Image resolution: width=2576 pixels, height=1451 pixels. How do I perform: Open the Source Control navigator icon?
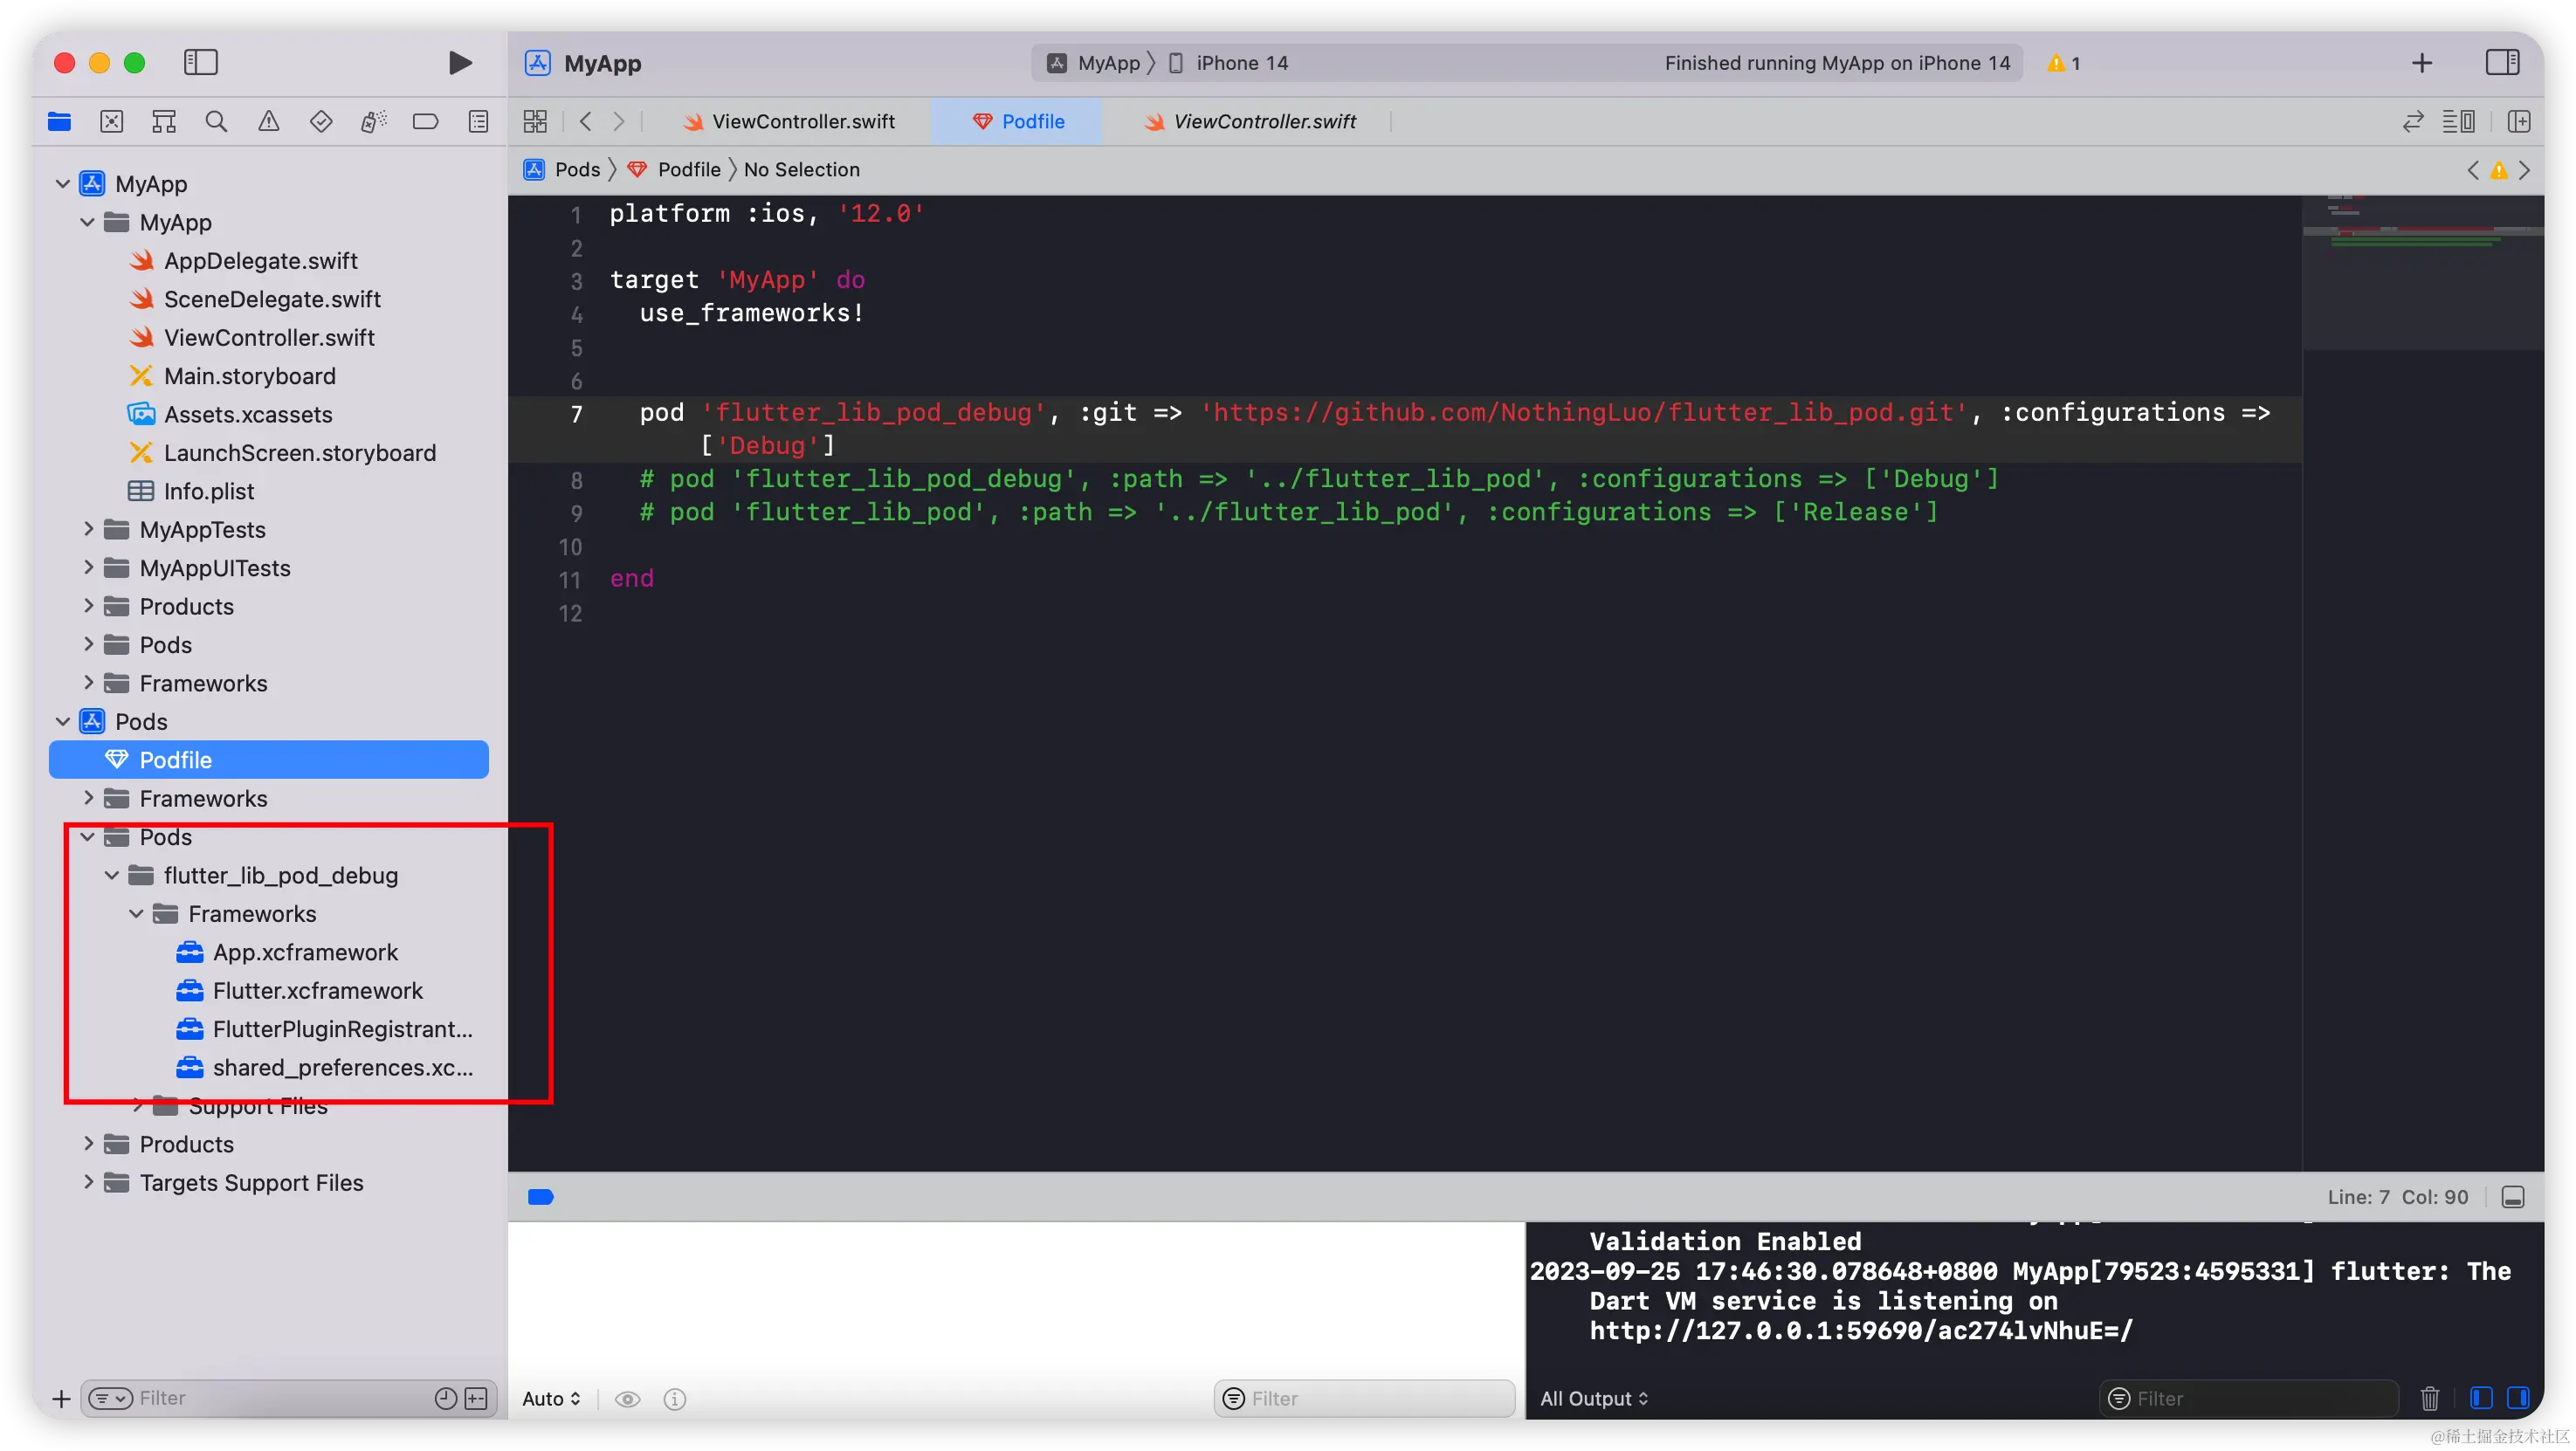tap(112, 122)
